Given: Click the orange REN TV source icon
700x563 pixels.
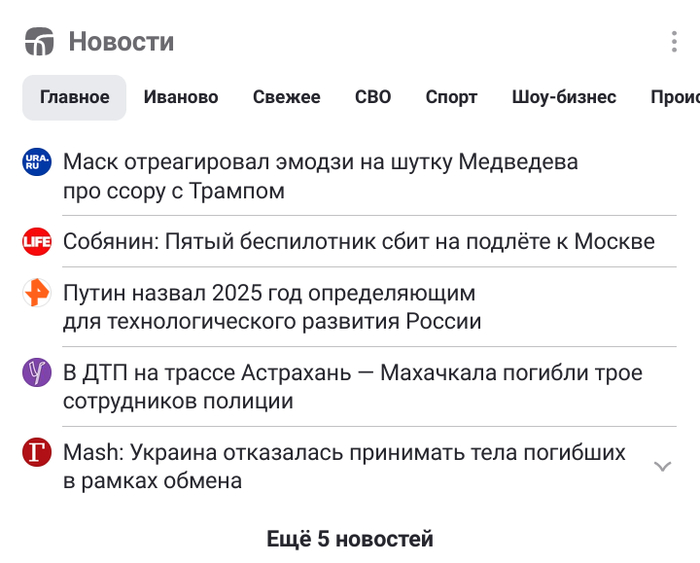Looking at the screenshot, I should tap(37, 293).
